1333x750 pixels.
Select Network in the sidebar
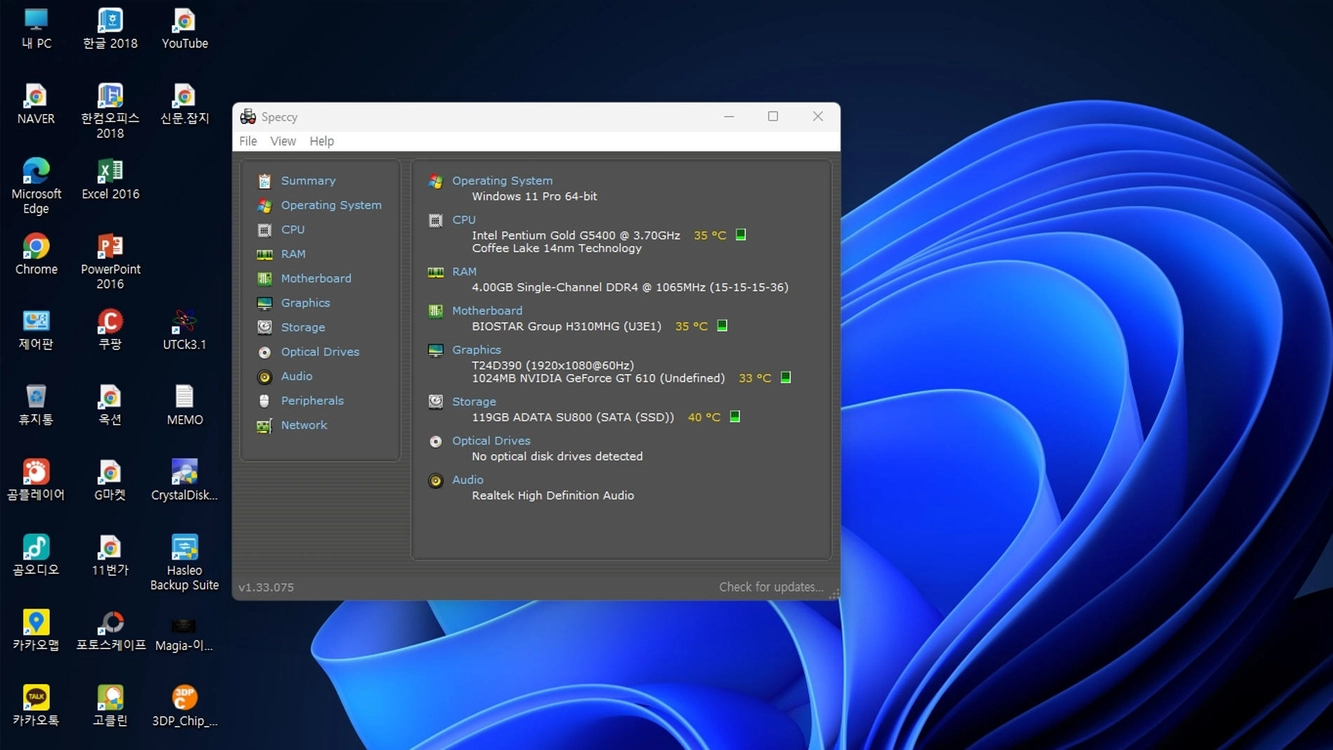point(304,425)
